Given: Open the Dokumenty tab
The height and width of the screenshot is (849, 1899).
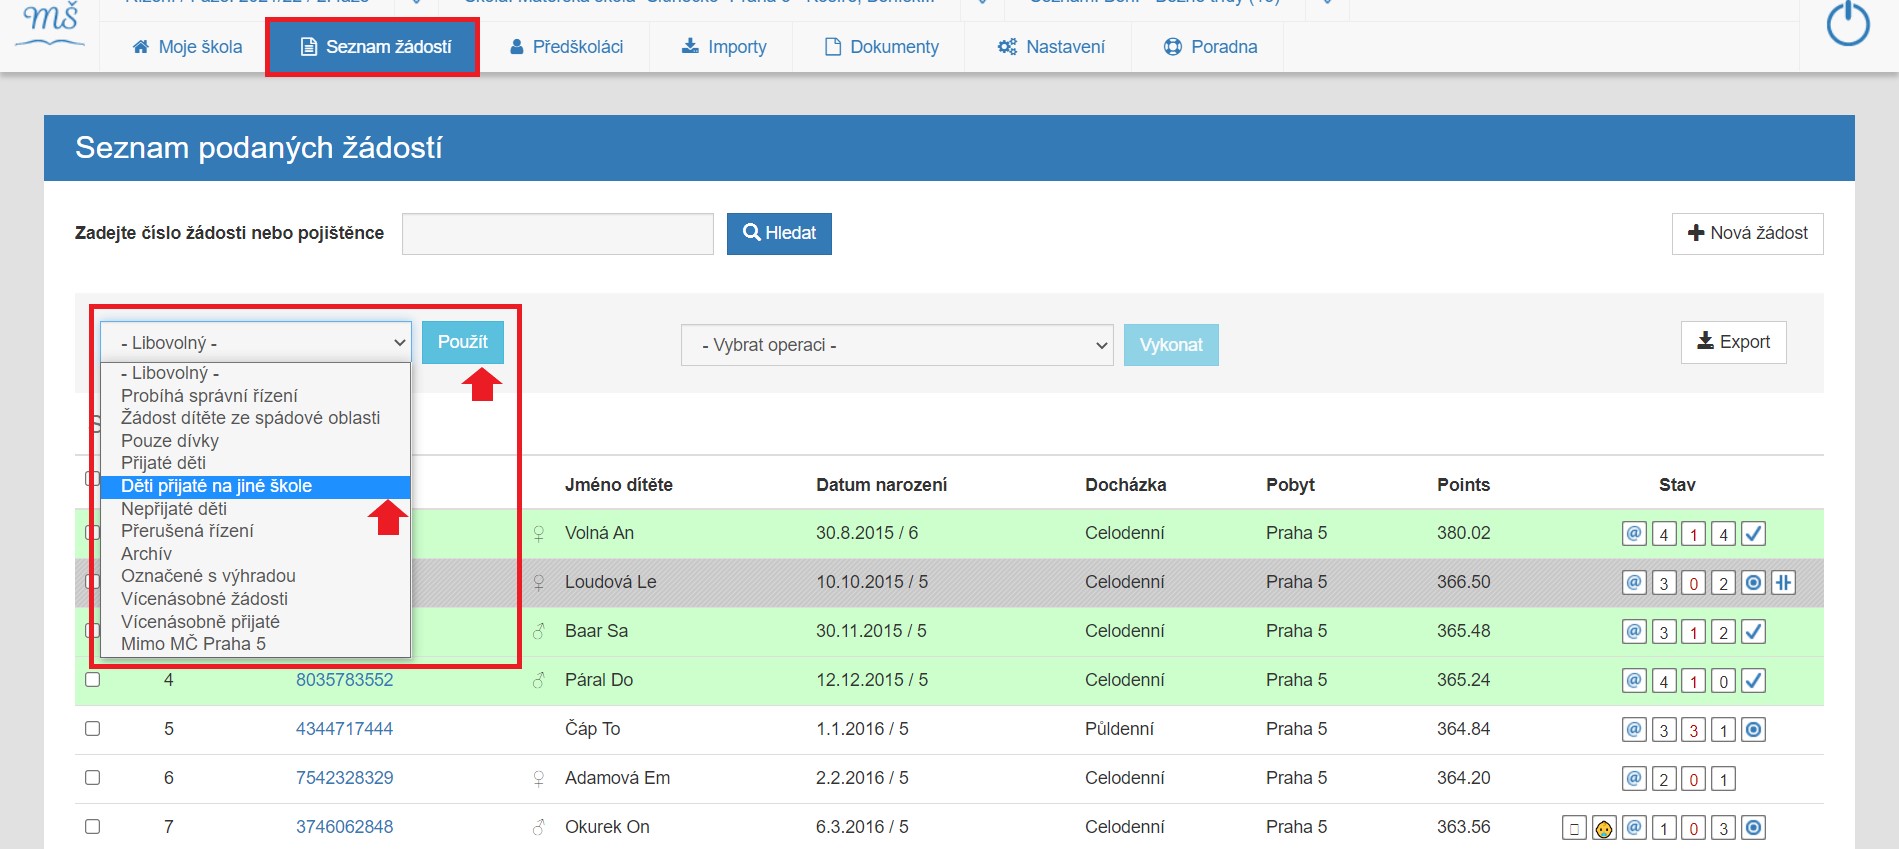Looking at the screenshot, I should pyautogui.click(x=881, y=47).
